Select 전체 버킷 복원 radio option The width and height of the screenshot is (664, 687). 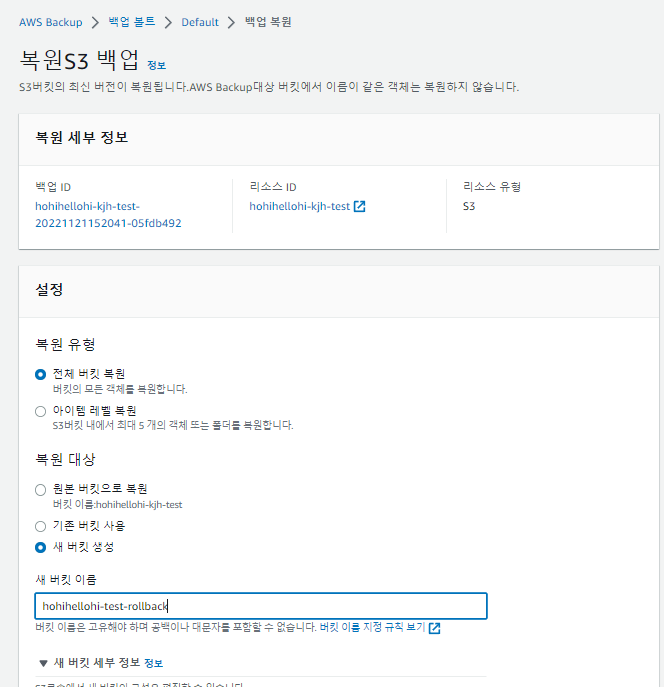(x=40, y=375)
